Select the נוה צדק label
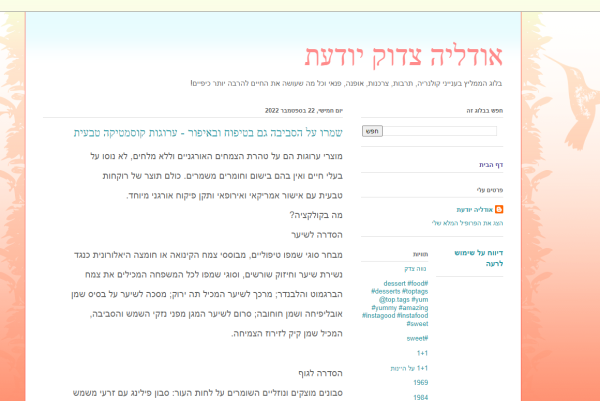 tap(417, 268)
